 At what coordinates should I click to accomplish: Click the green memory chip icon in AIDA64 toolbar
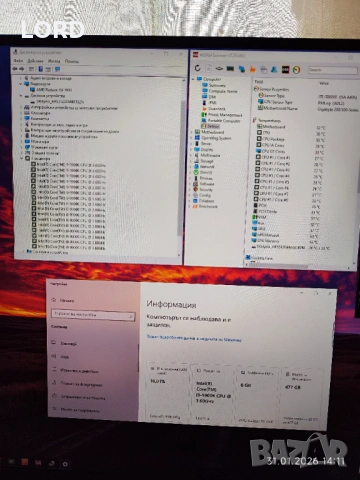(230, 69)
